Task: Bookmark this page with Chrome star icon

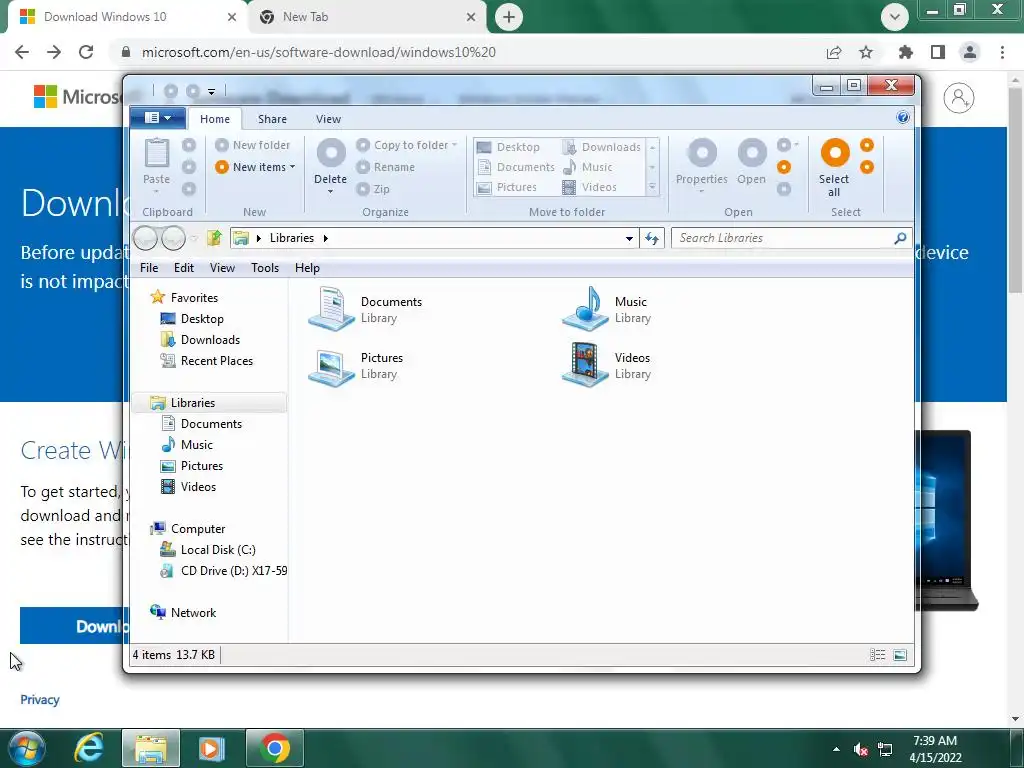Action: [866, 52]
